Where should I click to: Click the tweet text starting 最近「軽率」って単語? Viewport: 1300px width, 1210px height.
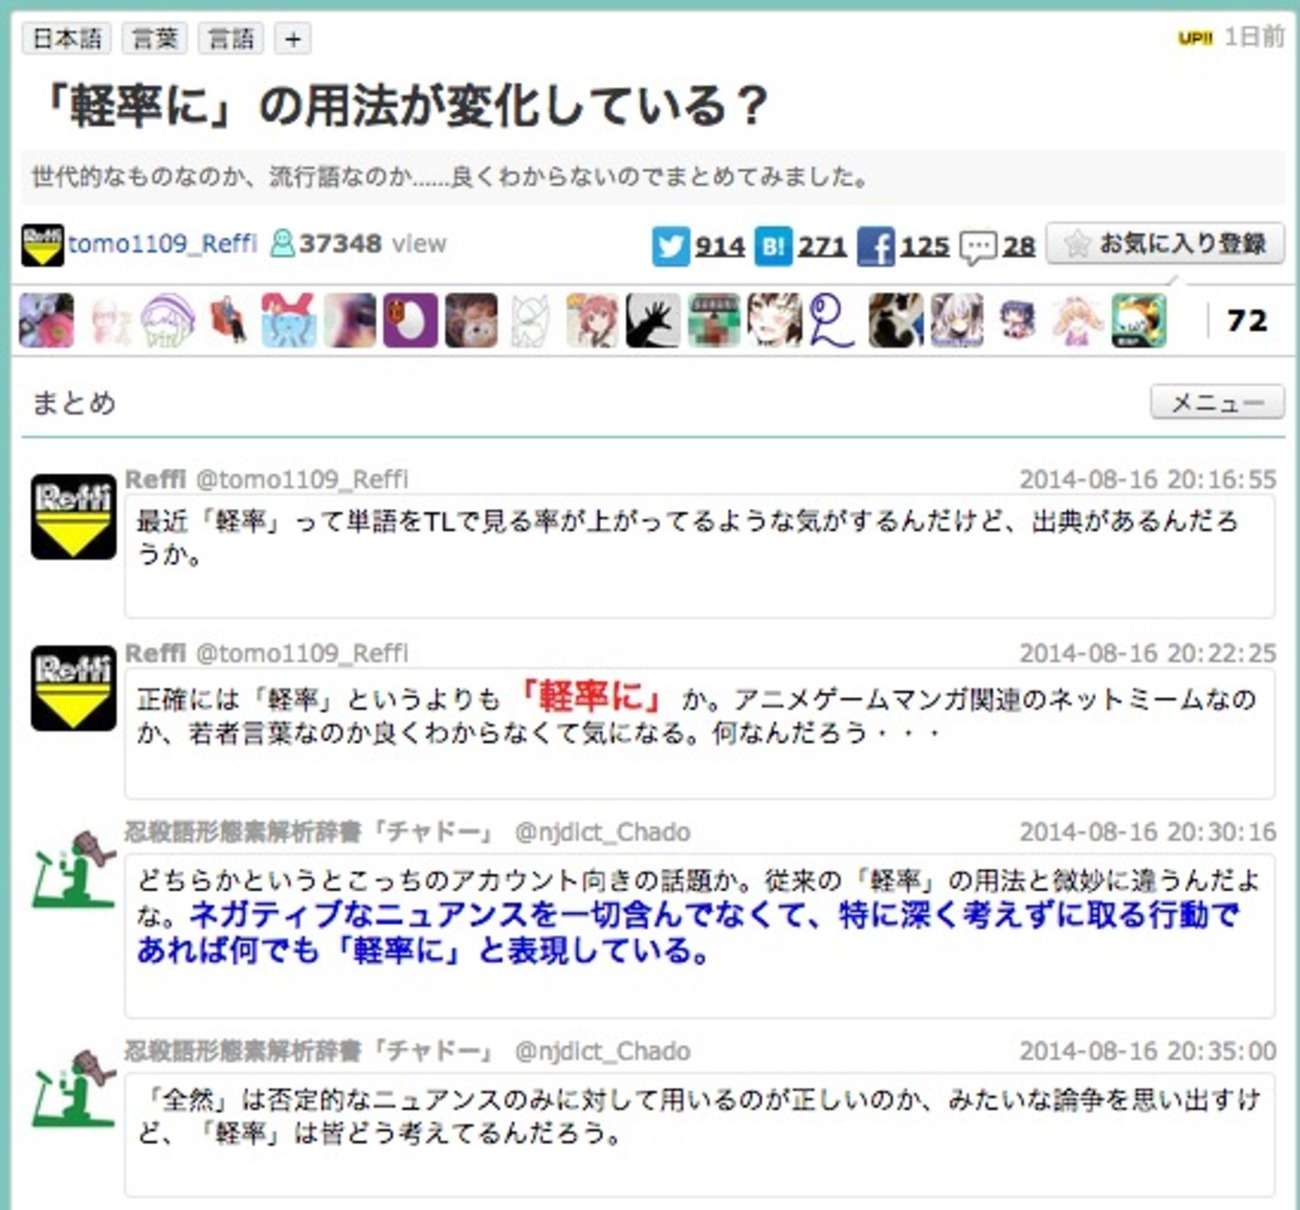(688, 538)
